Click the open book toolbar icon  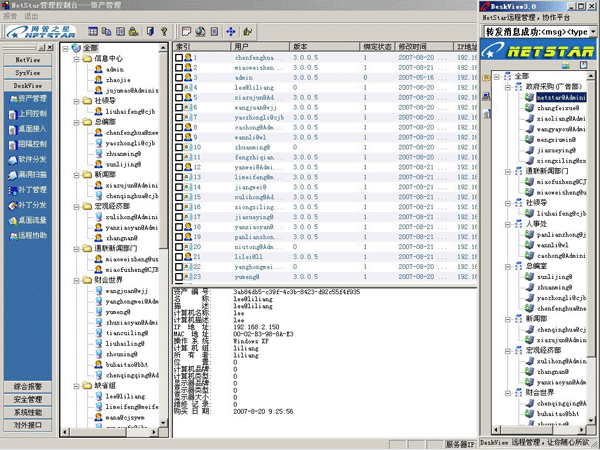121,31
